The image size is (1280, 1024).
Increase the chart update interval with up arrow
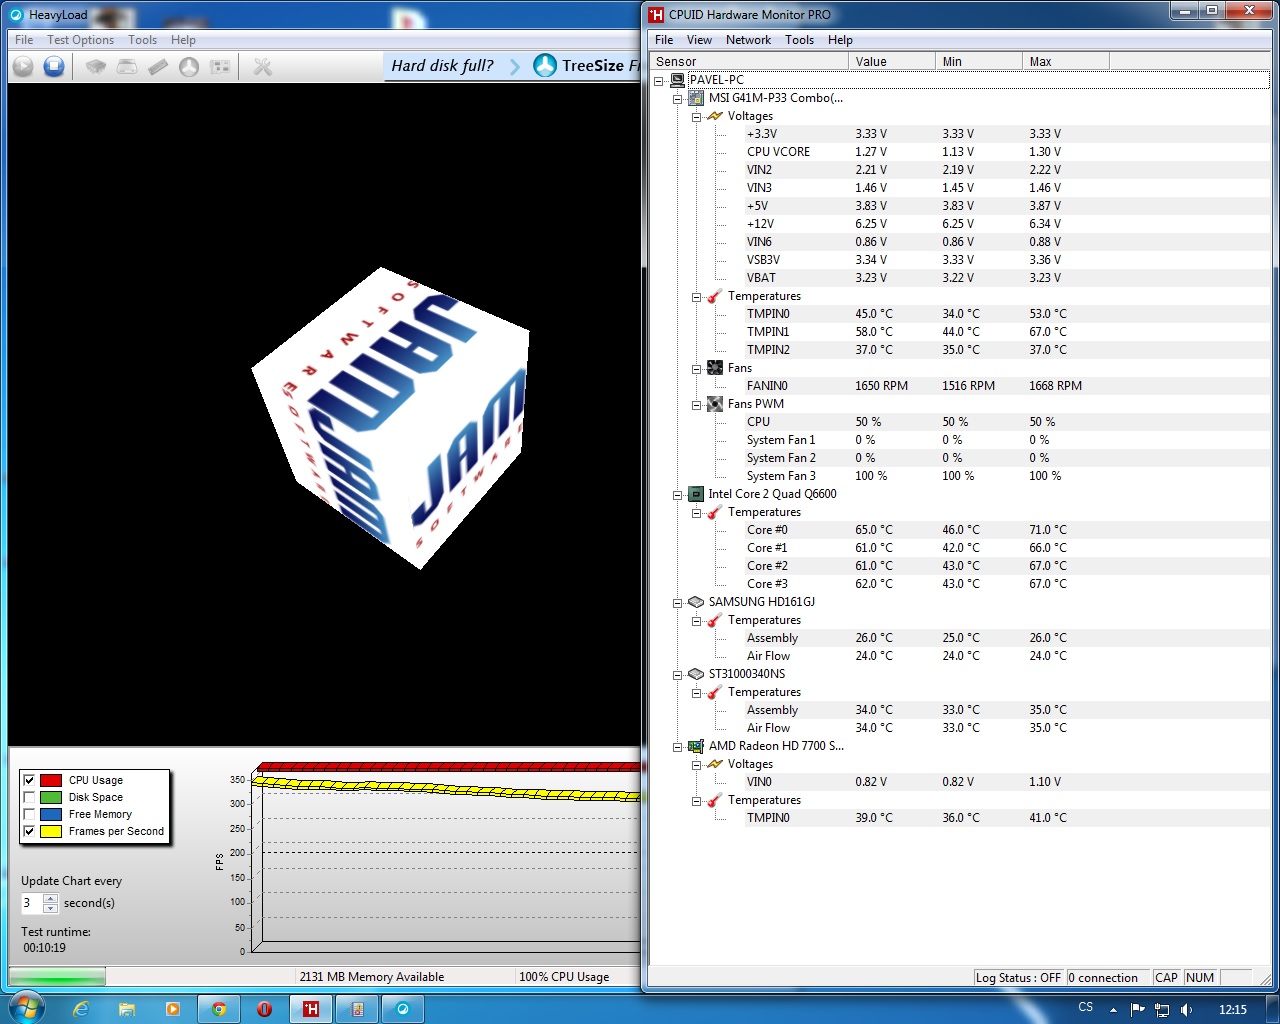pyautogui.click(x=50, y=898)
